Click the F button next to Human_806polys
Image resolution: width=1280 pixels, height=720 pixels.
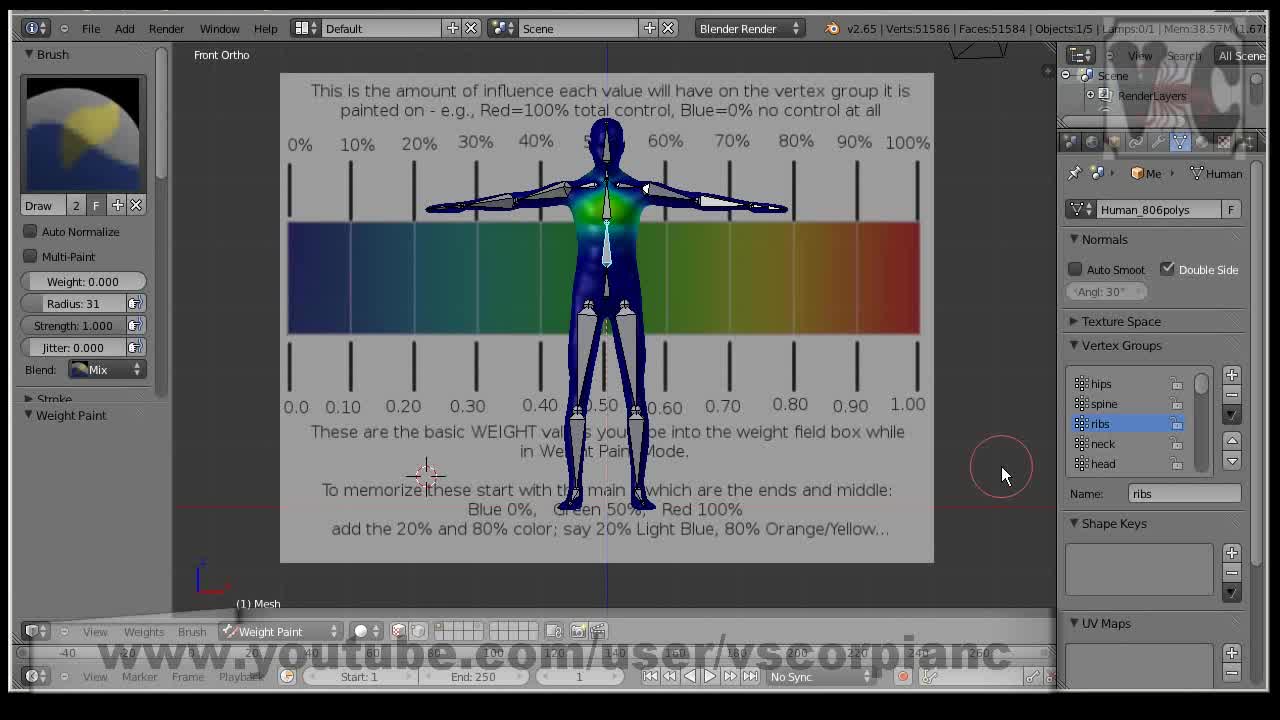(x=1233, y=208)
